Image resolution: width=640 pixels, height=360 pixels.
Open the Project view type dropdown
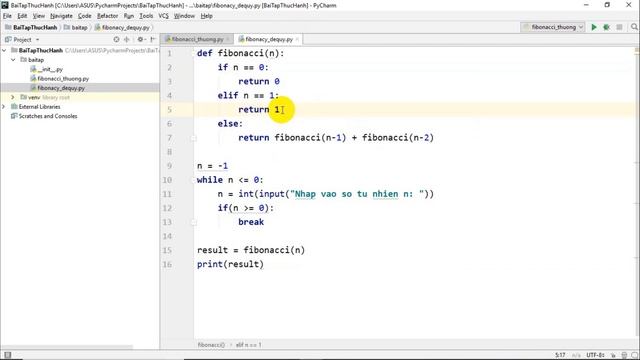38,40
